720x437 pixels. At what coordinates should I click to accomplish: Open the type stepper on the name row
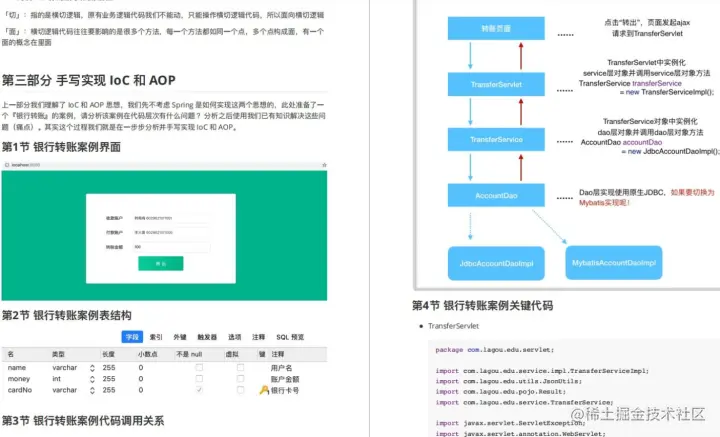(x=92, y=368)
